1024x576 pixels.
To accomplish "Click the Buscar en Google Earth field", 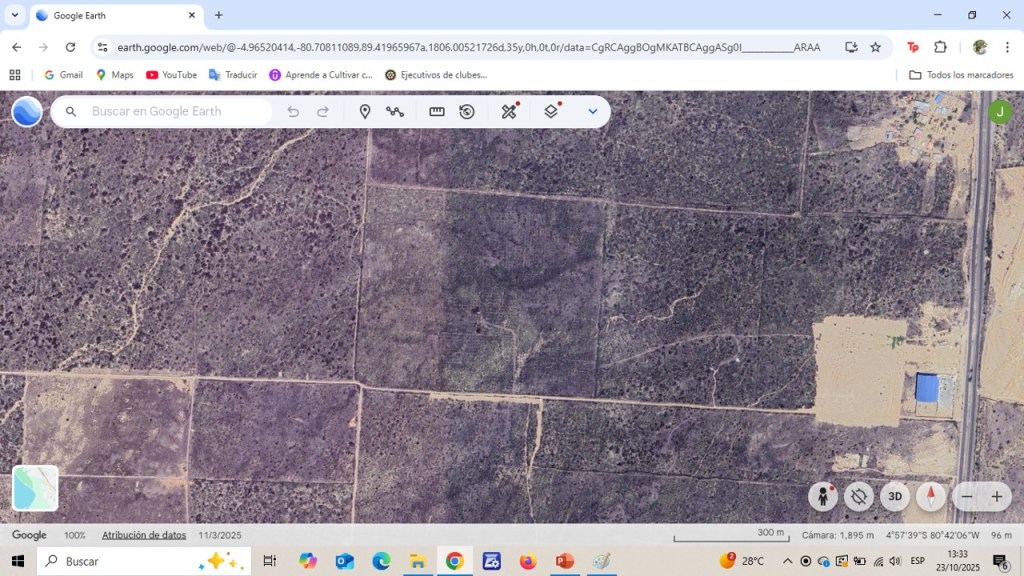I will (x=170, y=111).
